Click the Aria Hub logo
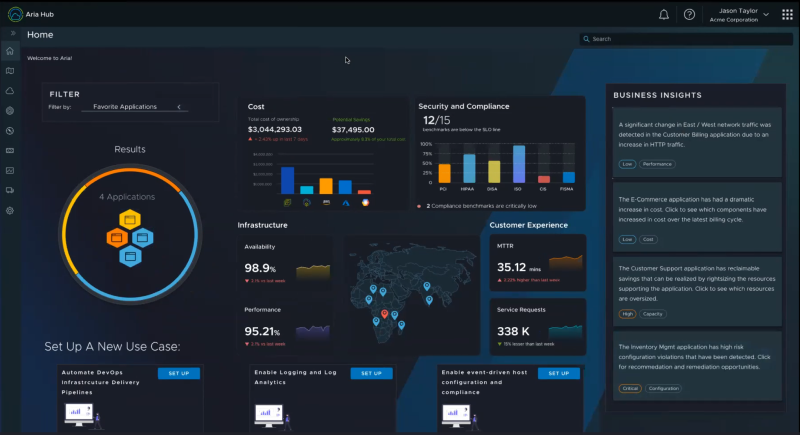The width and height of the screenshot is (800, 435). tap(15, 14)
